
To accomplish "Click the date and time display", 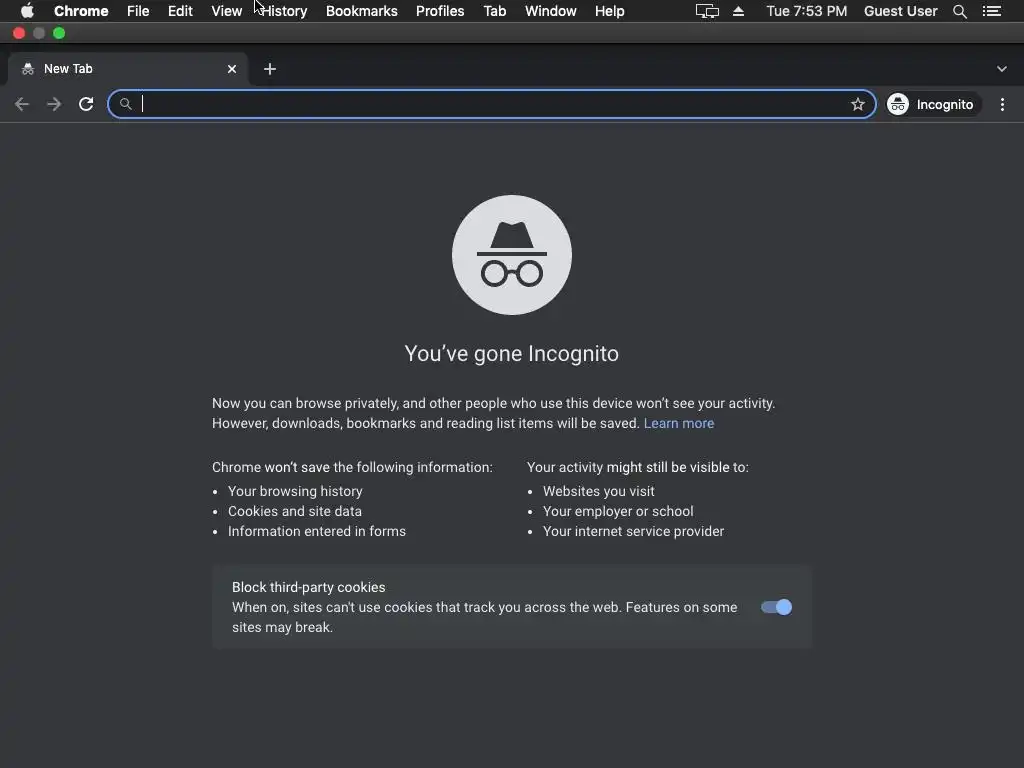I will pyautogui.click(x=807, y=11).
